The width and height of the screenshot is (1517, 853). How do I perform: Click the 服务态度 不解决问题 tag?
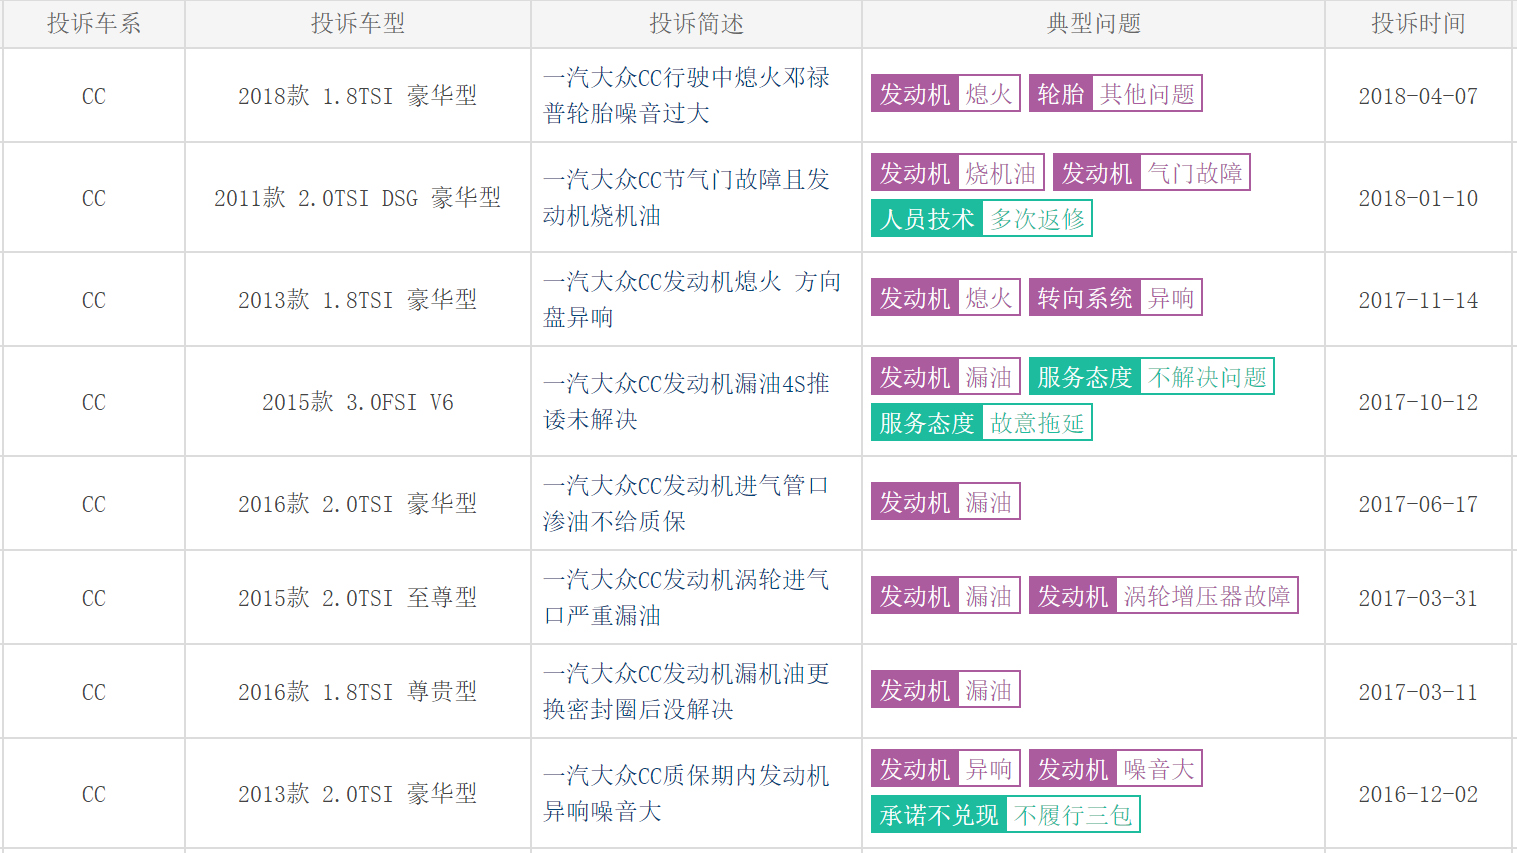[x=1151, y=377]
